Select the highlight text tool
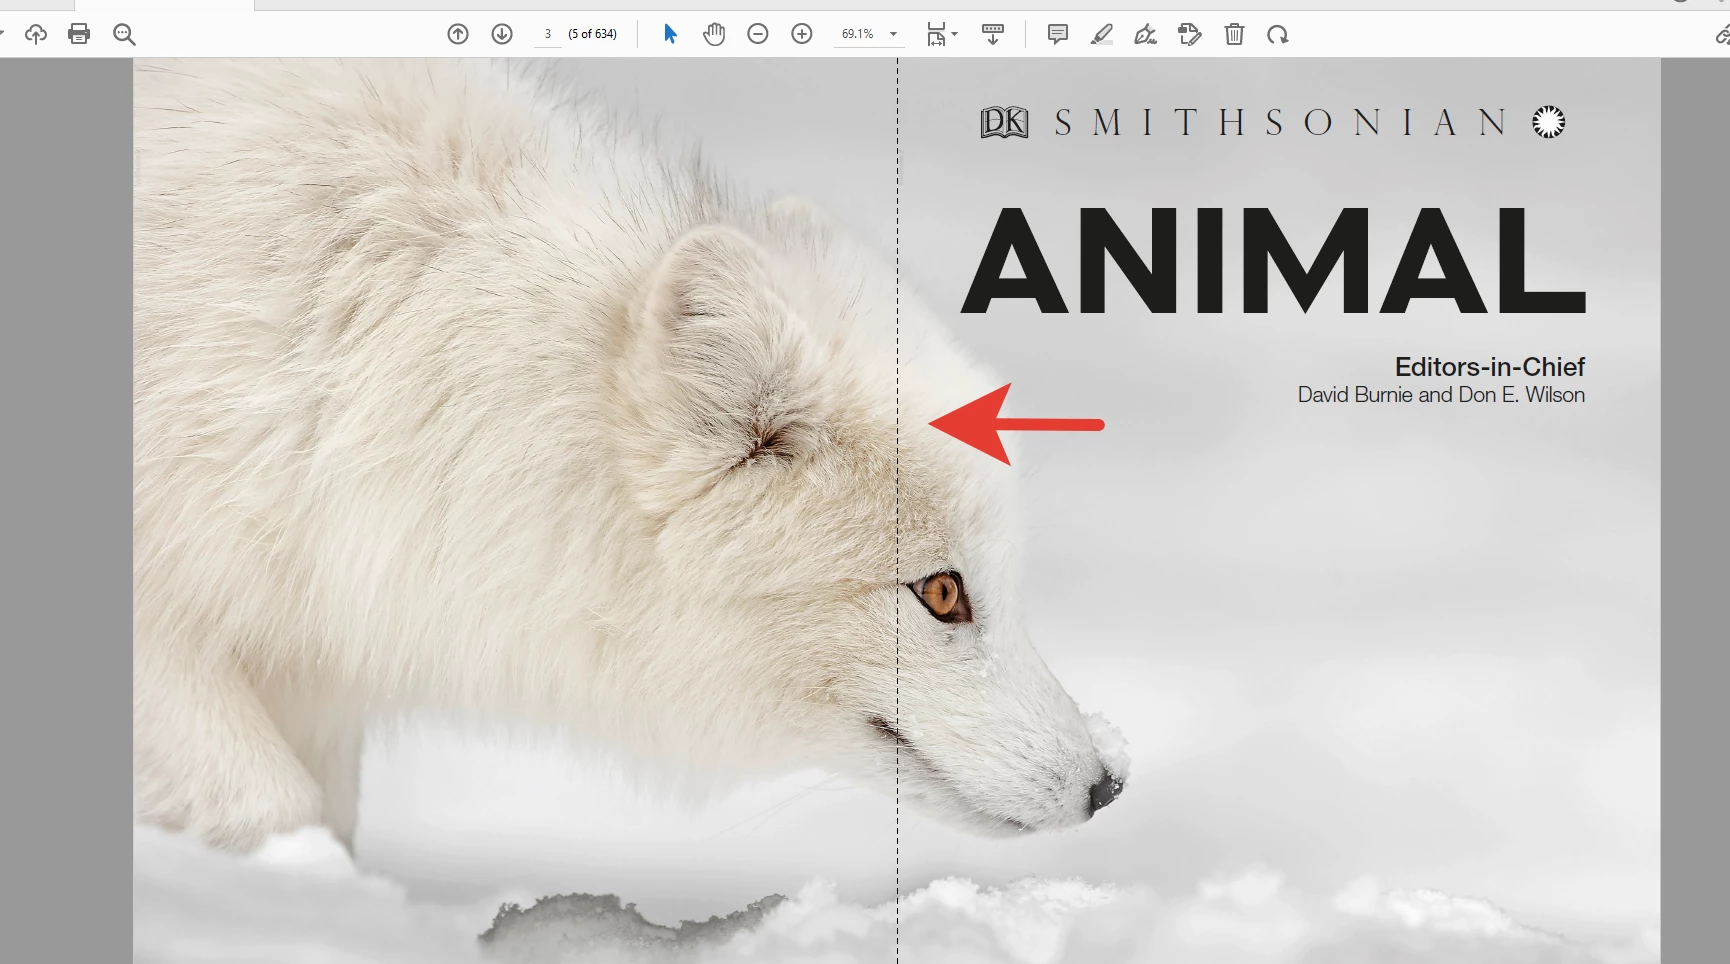Image resolution: width=1730 pixels, height=964 pixels. pyautogui.click(x=1101, y=35)
